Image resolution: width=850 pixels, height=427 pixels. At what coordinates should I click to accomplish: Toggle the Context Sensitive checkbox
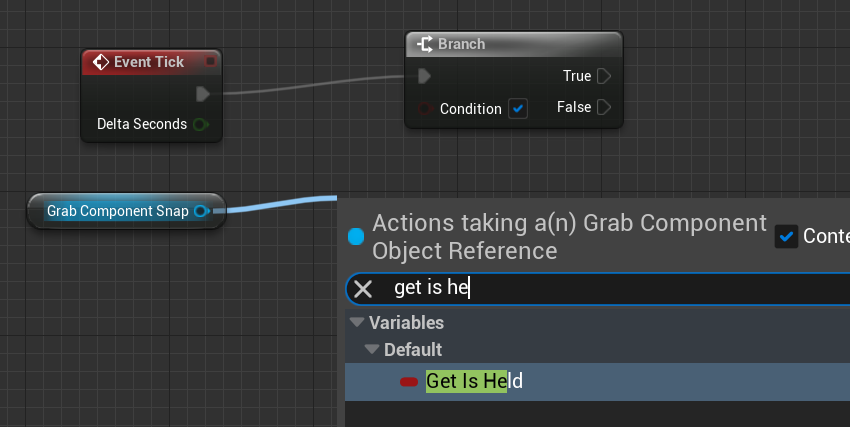pos(787,237)
